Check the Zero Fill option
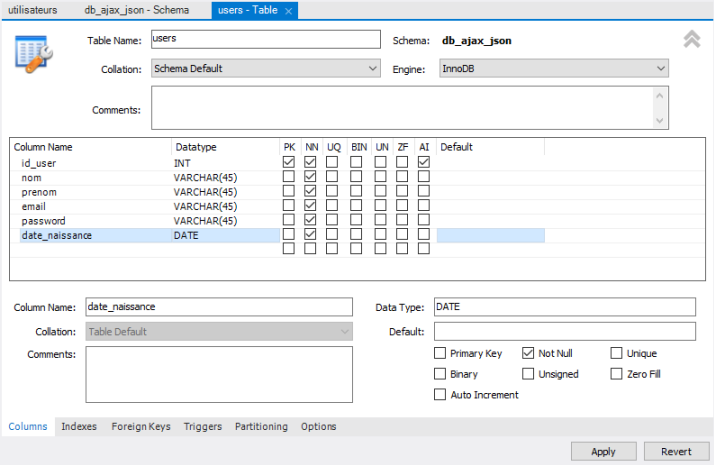Image resolution: width=714 pixels, height=465 pixels. (x=617, y=374)
